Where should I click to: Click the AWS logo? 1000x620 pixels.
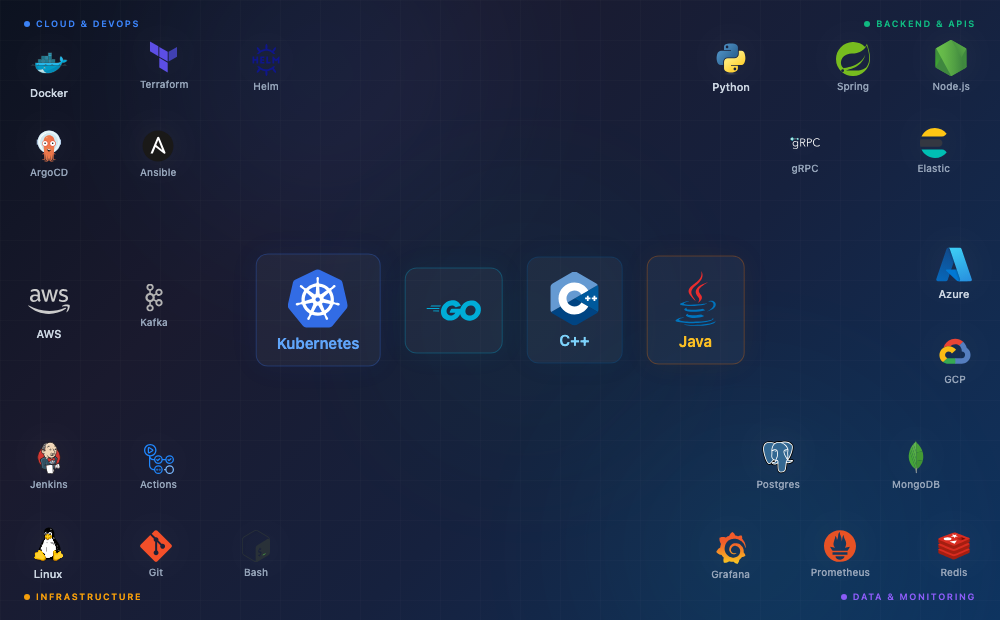click(49, 300)
